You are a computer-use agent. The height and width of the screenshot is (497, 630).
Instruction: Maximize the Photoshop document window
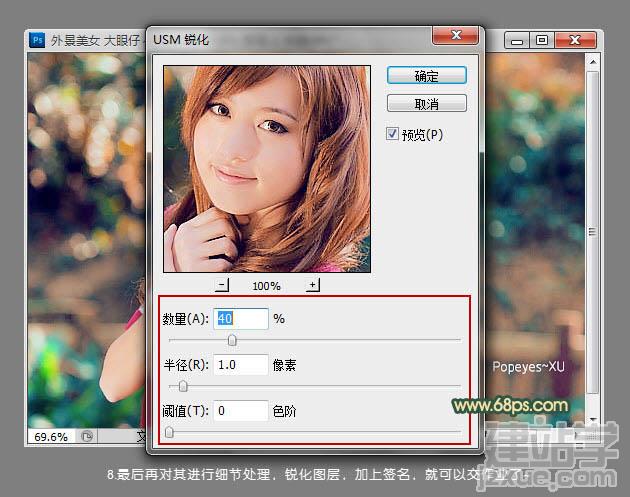pyautogui.click(x=542, y=40)
